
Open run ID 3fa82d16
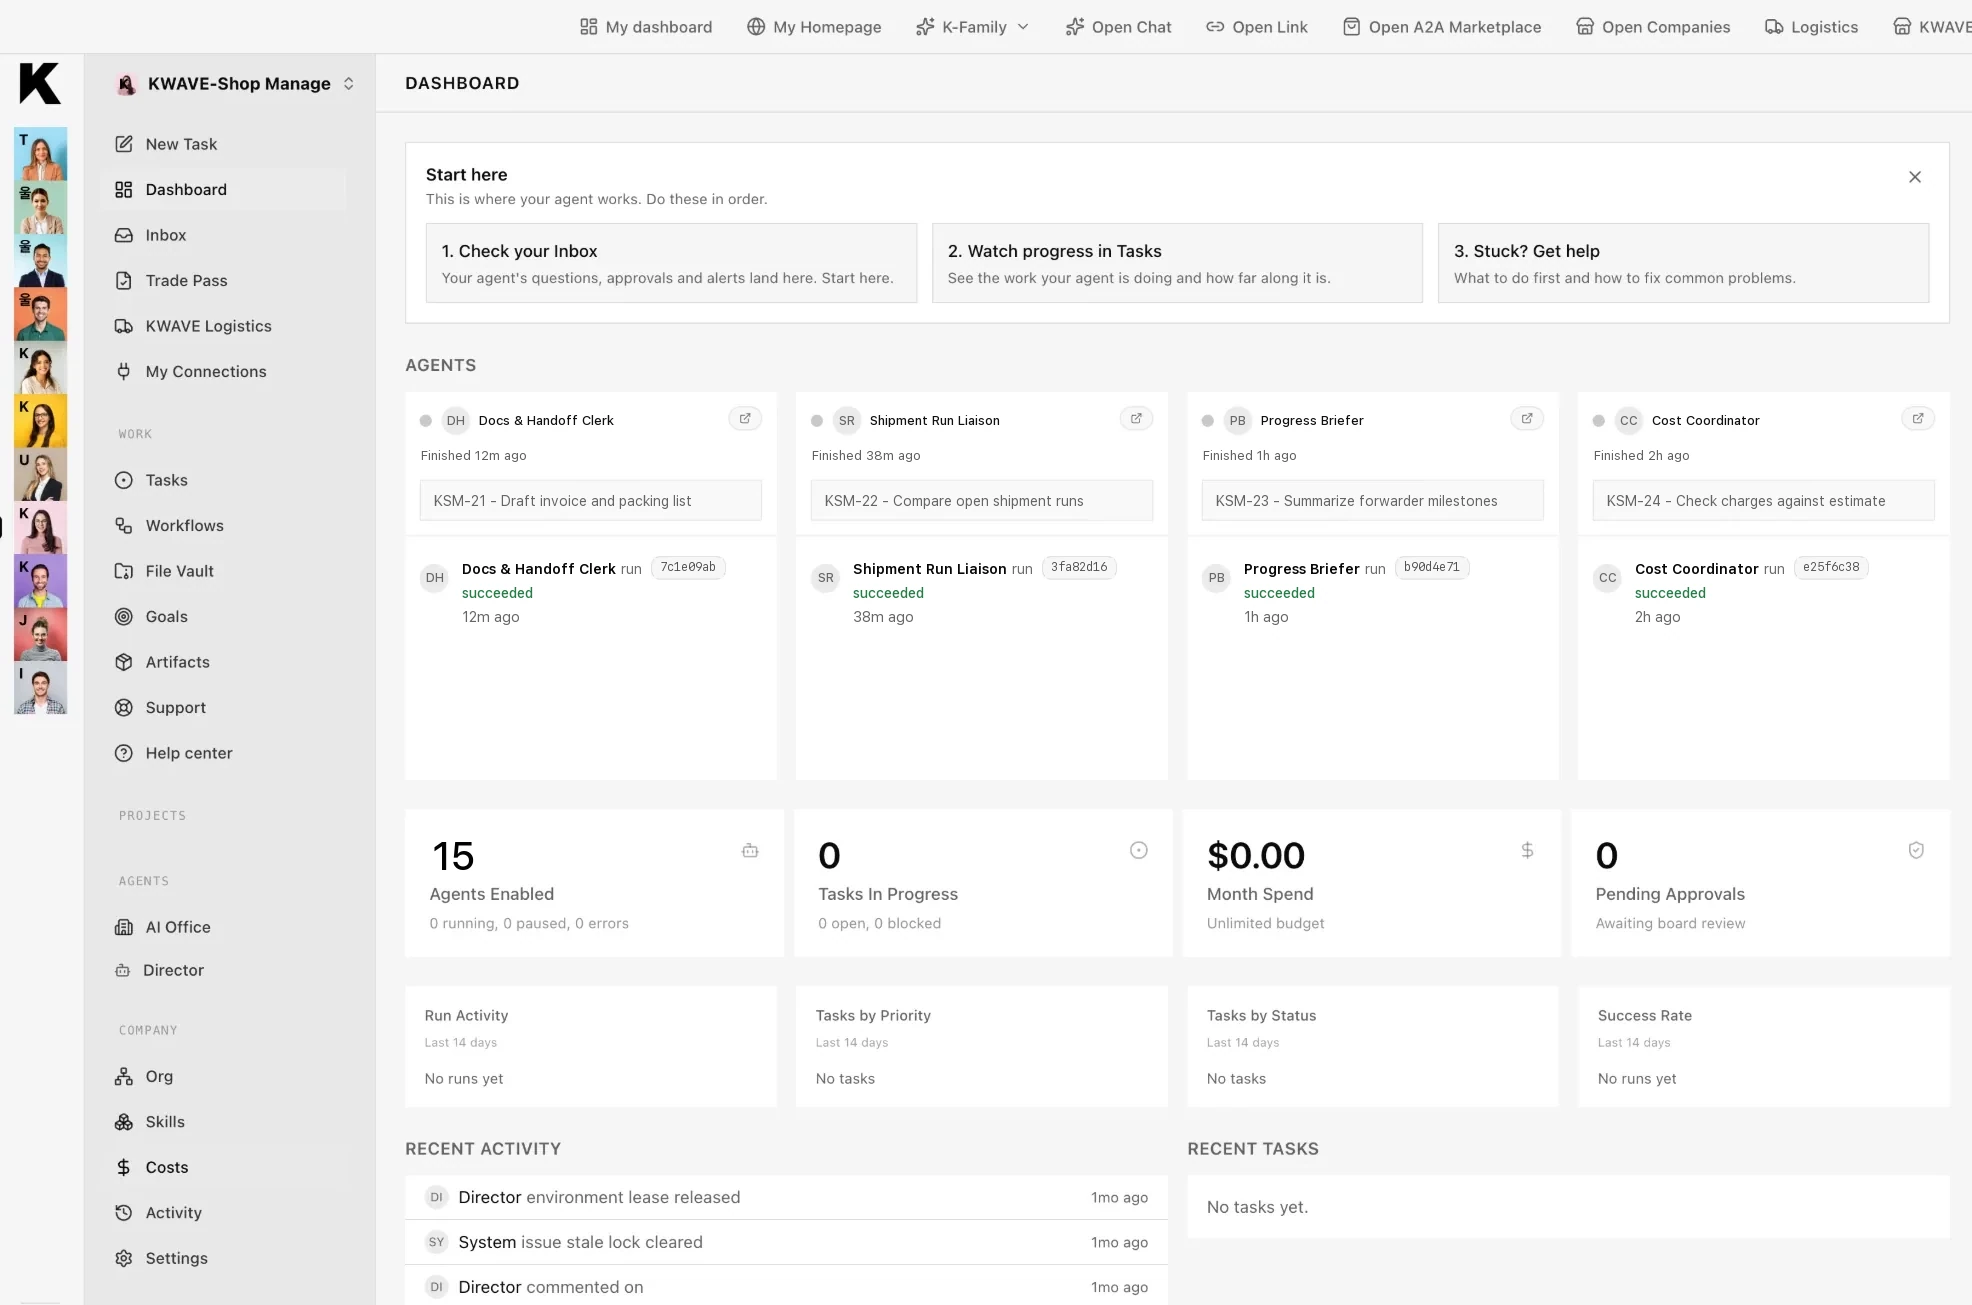1079,568
